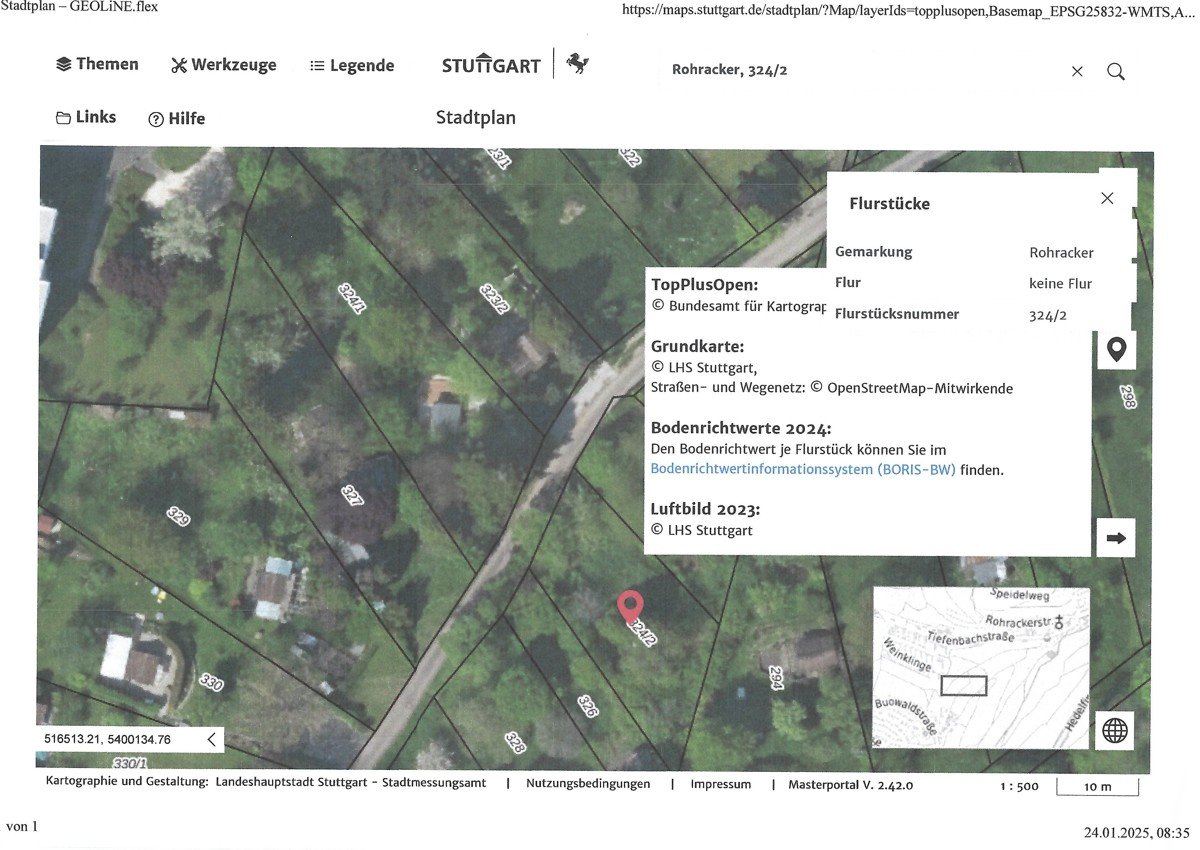
Task: Click the parcel label 329 on the map
Action: pyautogui.click(x=178, y=517)
